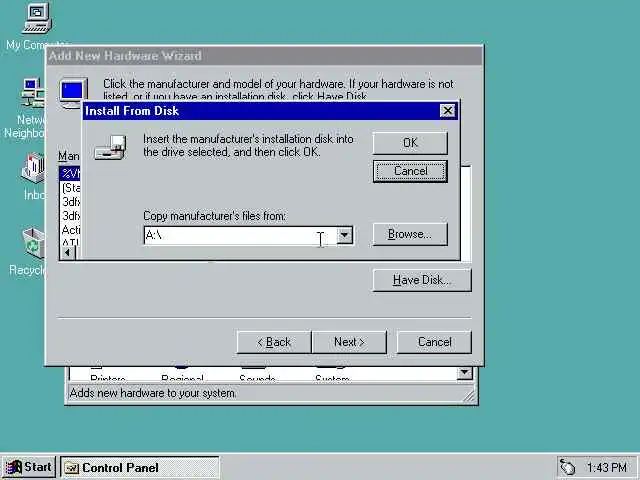Screen dimensions: 640x480
Task: Click the Control Panel taskbar button
Action: [140, 467]
